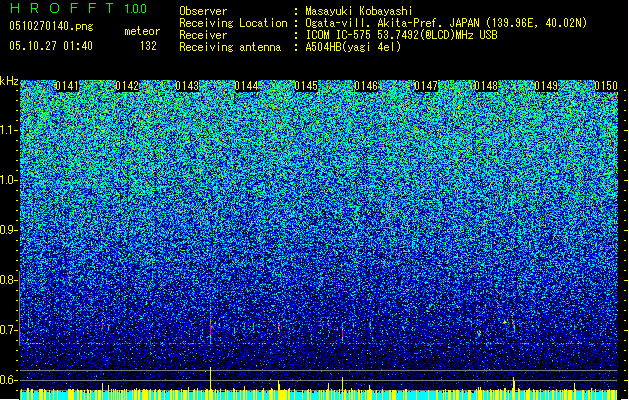The width and height of the screenshot is (629, 400).
Task: Click the HROFFT 1.0.0 title text
Action: (x=79, y=8)
